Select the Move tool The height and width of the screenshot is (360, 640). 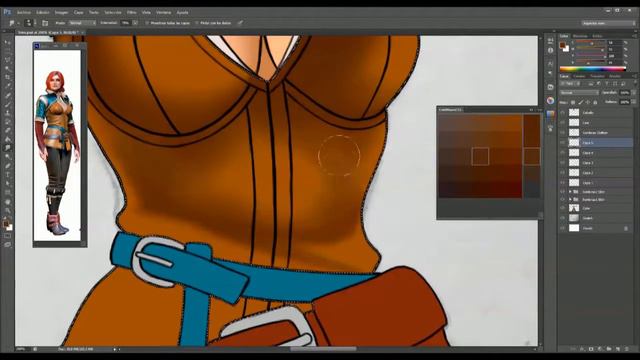coord(7,42)
